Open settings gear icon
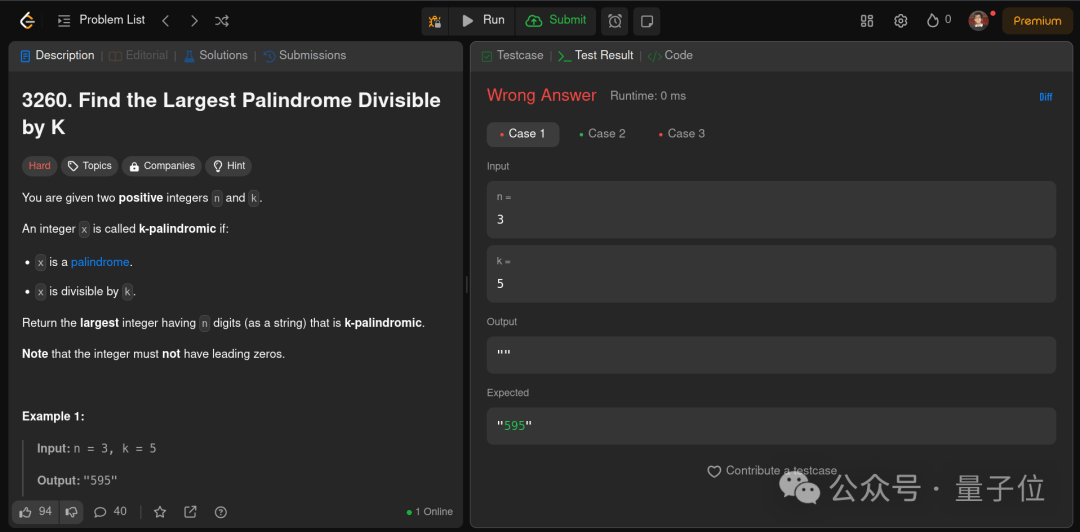This screenshot has height=532, width=1080. pyautogui.click(x=900, y=21)
